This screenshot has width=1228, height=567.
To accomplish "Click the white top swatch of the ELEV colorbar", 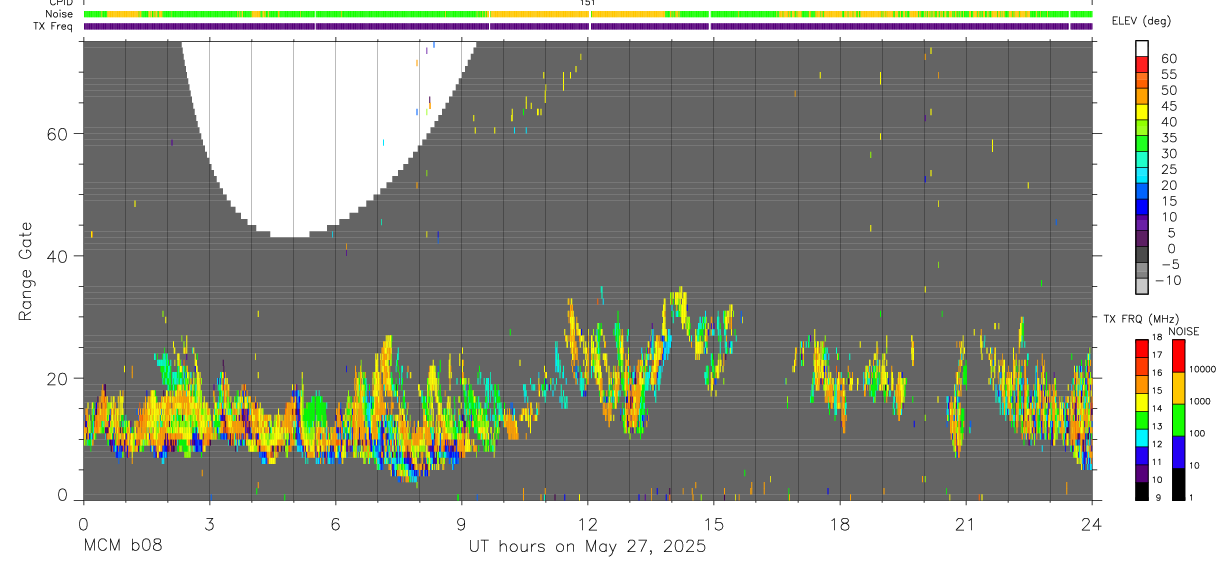I will 1142,50.
